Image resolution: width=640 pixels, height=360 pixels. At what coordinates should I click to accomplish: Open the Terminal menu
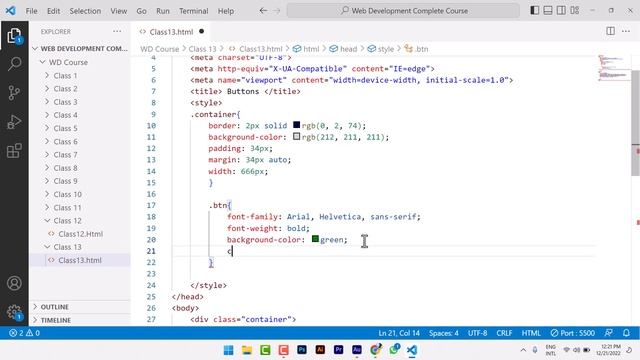(x=193, y=11)
